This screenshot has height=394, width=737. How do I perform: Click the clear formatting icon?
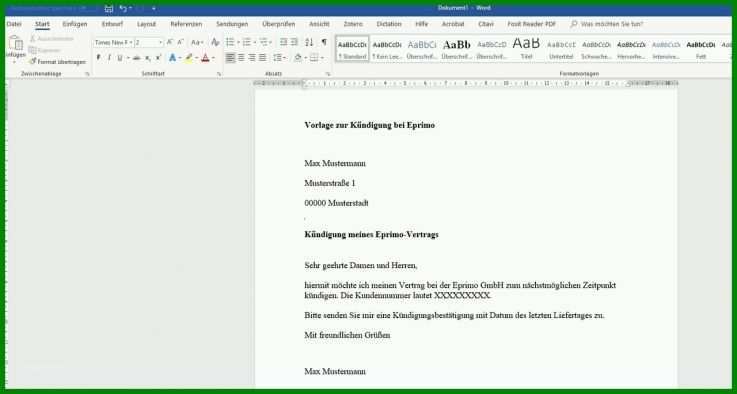(x=215, y=42)
